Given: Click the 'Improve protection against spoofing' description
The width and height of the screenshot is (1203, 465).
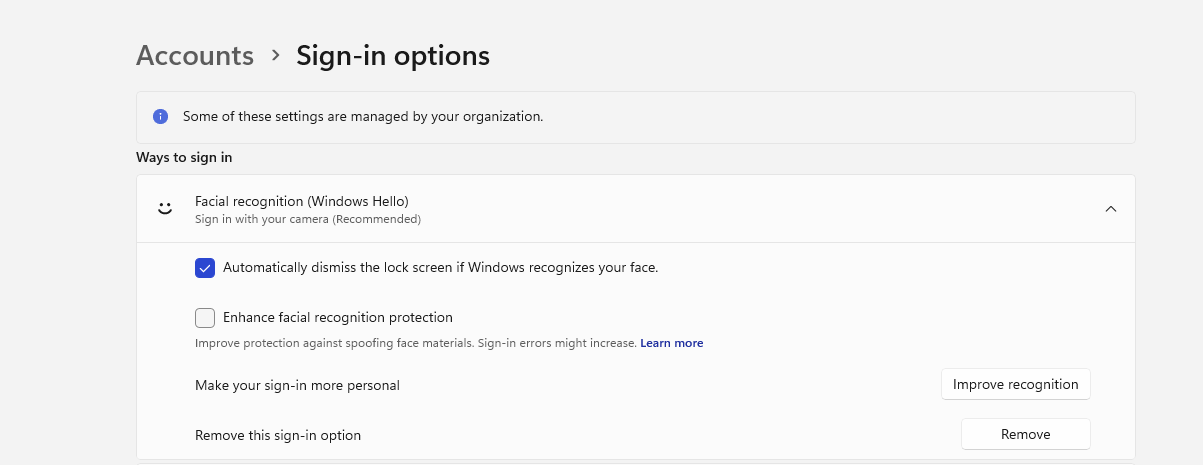Looking at the screenshot, I should coord(415,343).
